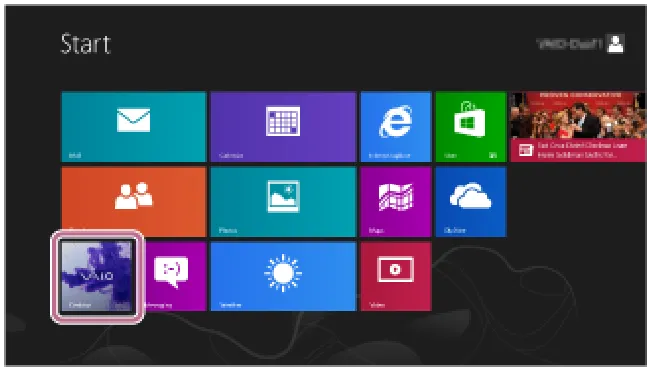Open the Calendar tile
The height and width of the screenshot is (370, 650).
283,126
